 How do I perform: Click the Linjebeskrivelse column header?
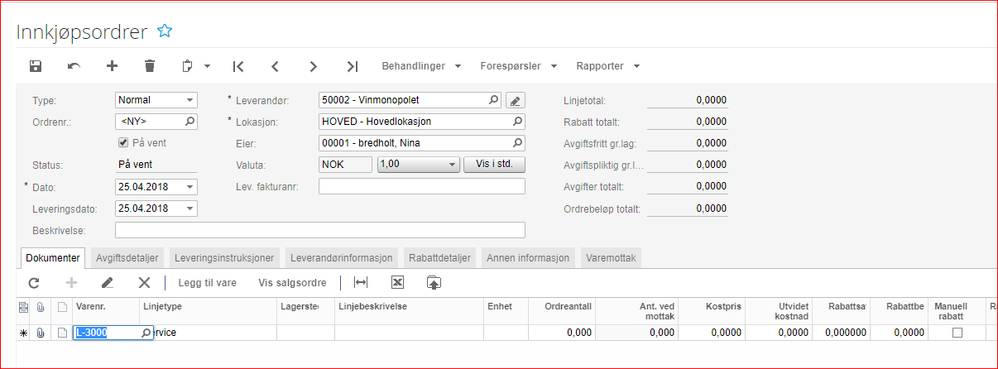click(x=409, y=311)
